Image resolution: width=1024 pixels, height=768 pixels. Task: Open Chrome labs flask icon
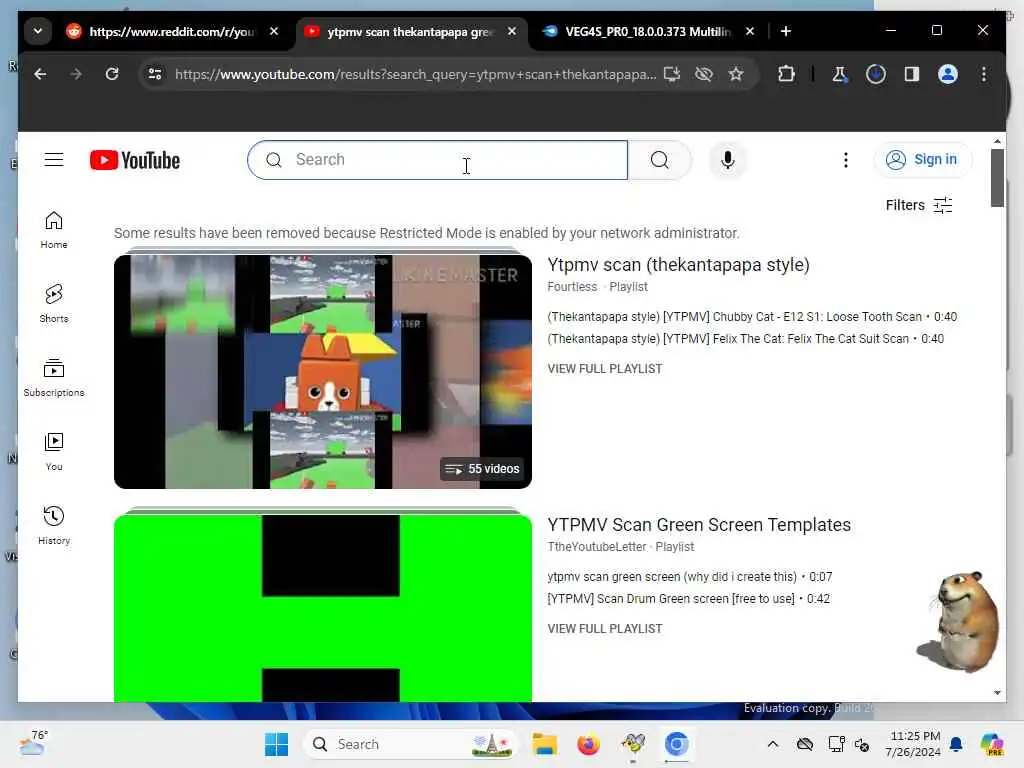click(x=840, y=74)
